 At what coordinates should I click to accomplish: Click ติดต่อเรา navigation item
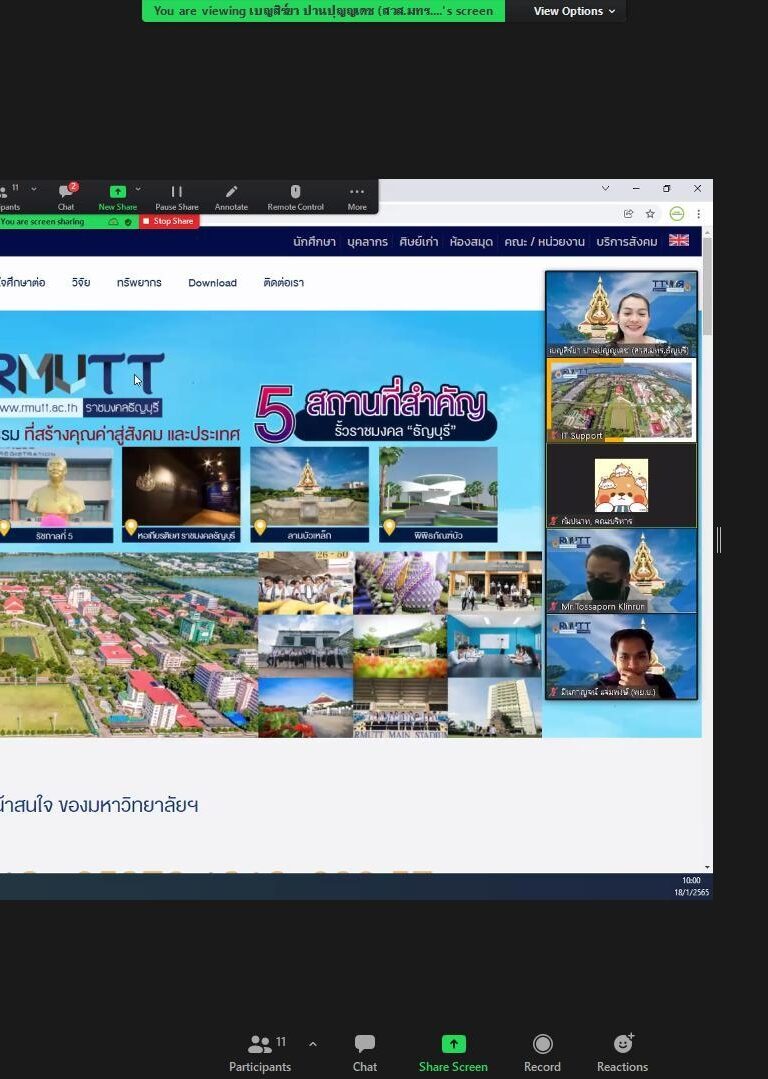click(284, 282)
